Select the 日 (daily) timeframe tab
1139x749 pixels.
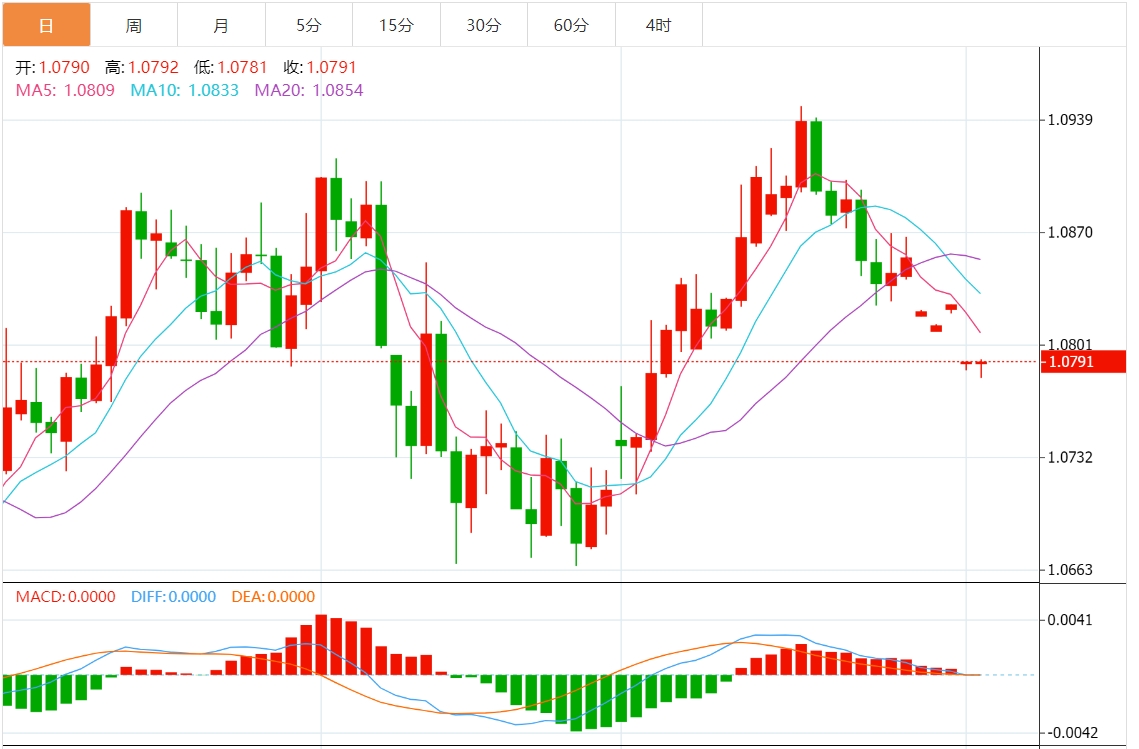click(46, 25)
